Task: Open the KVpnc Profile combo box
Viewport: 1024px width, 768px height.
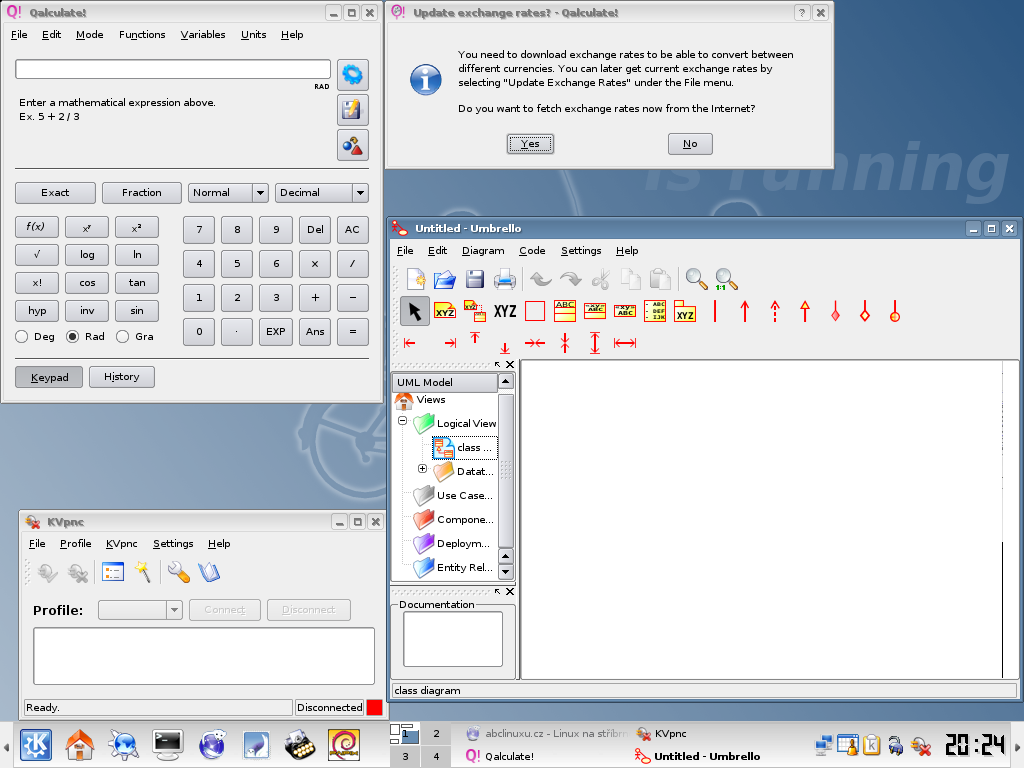Action: point(140,610)
